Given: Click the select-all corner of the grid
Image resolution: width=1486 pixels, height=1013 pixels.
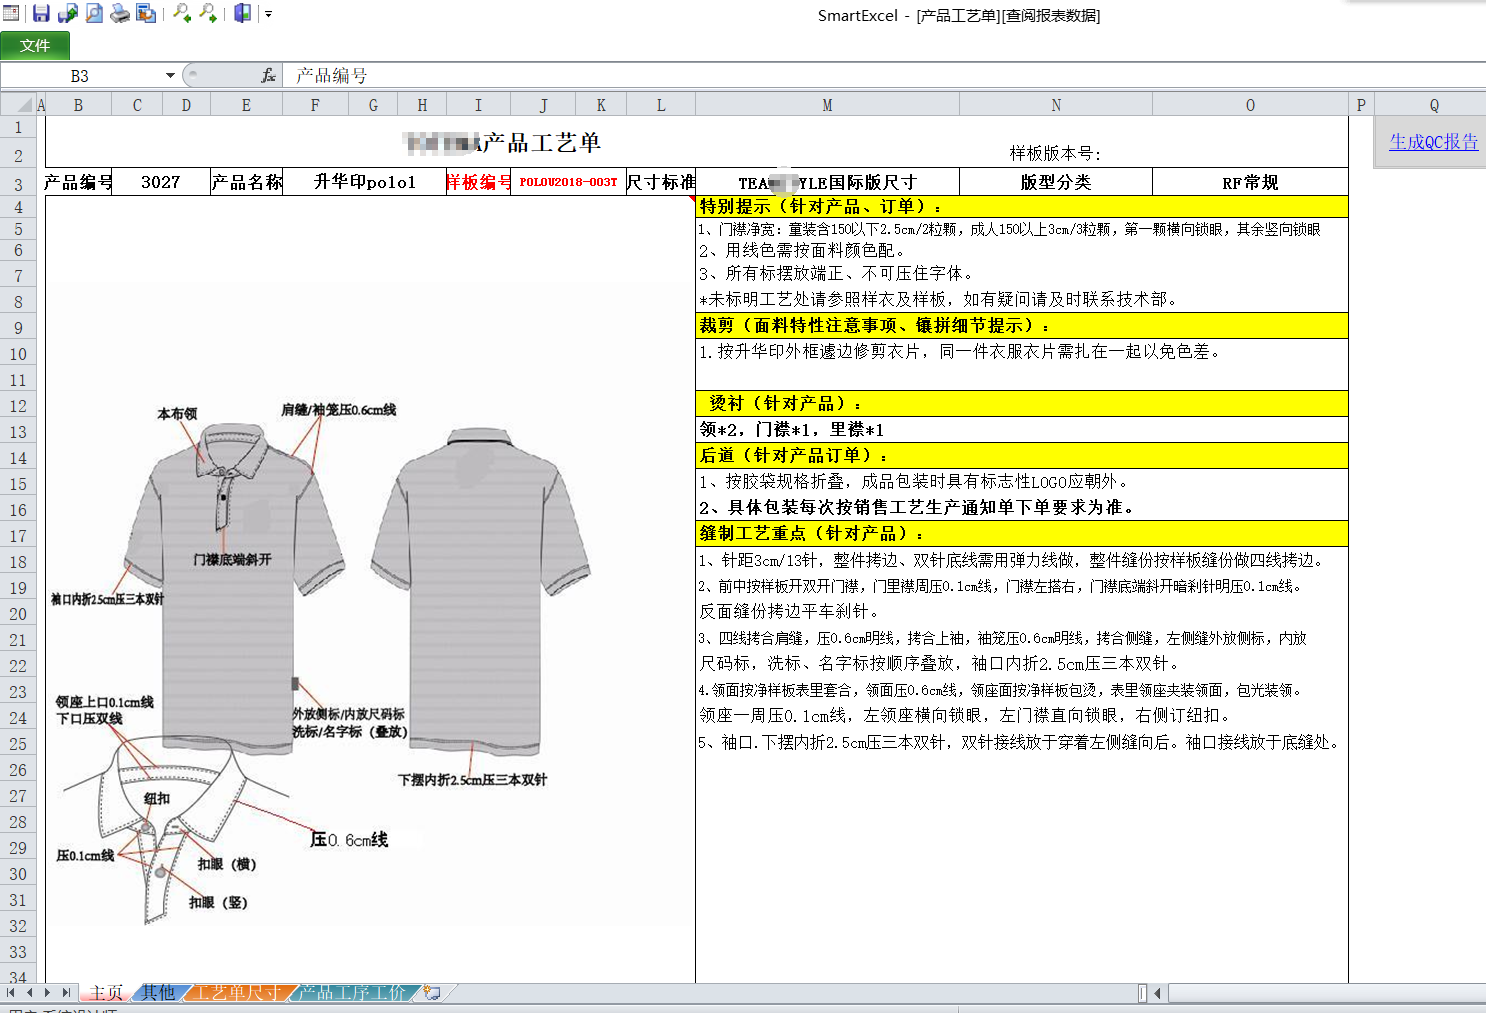Looking at the screenshot, I should tap(17, 105).
